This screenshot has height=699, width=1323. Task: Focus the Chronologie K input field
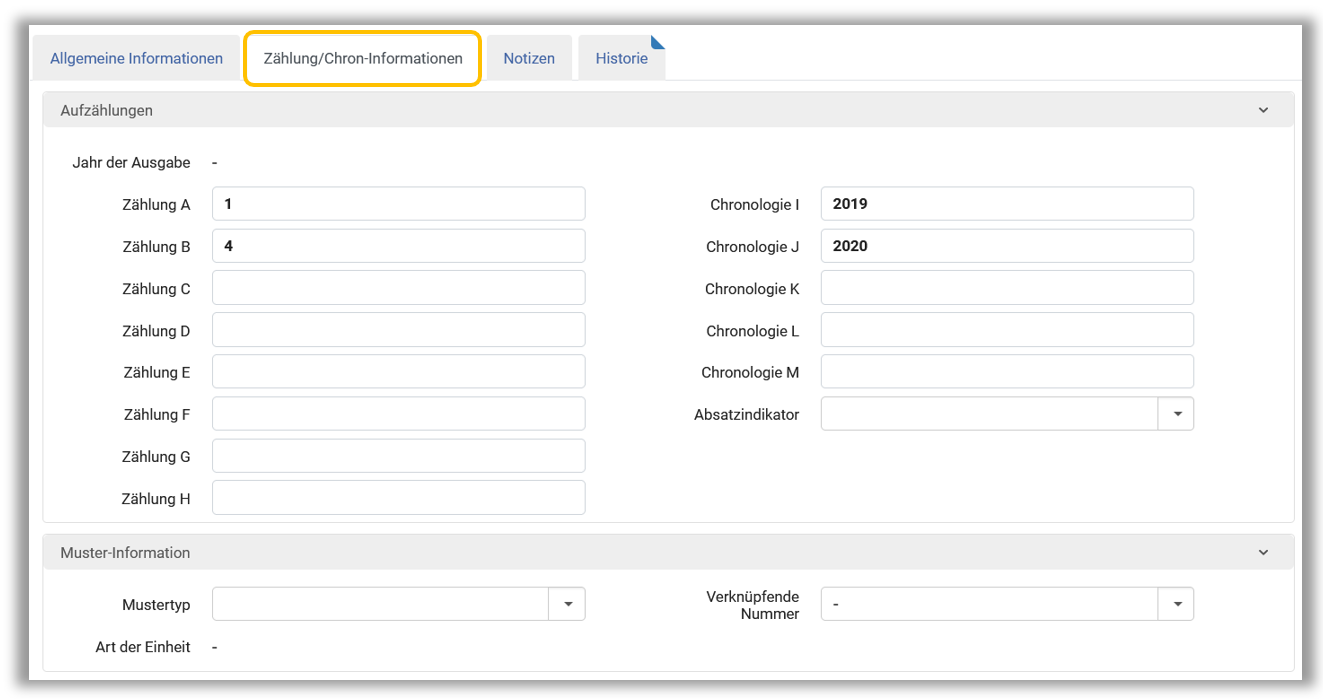1006,288
